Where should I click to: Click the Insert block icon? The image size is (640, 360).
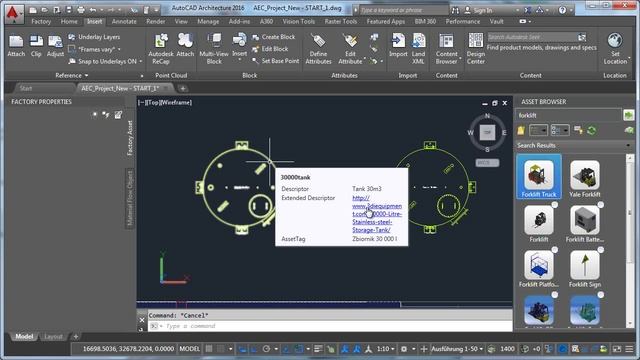[239, 41]
